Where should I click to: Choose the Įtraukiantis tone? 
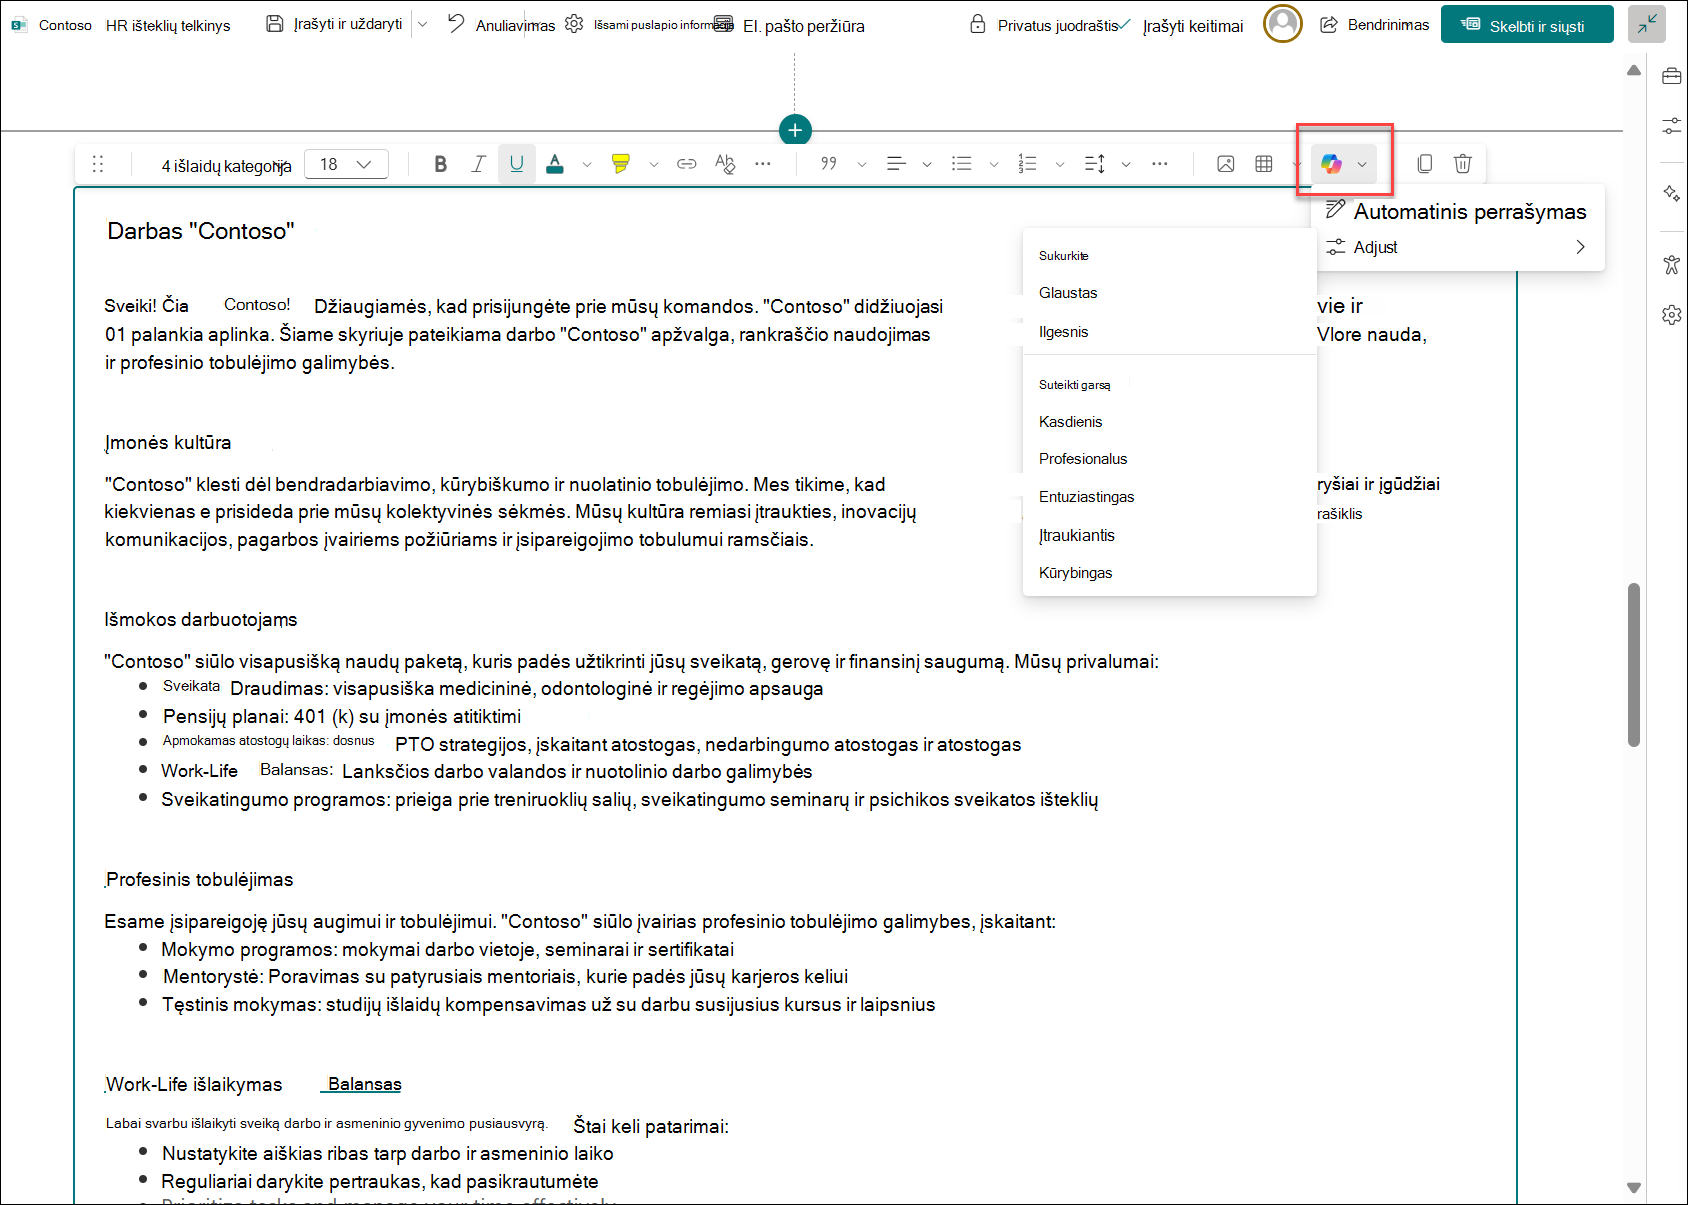click(x=1169, y=535)
